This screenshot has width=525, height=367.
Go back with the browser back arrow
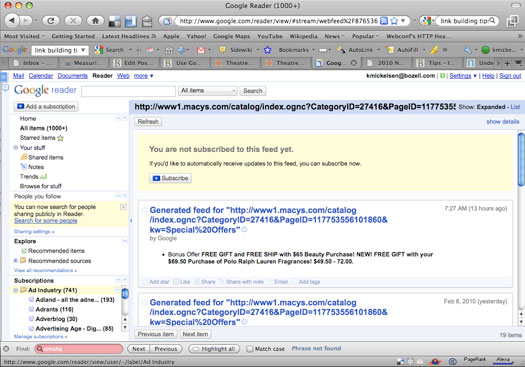tap(12, 21)
